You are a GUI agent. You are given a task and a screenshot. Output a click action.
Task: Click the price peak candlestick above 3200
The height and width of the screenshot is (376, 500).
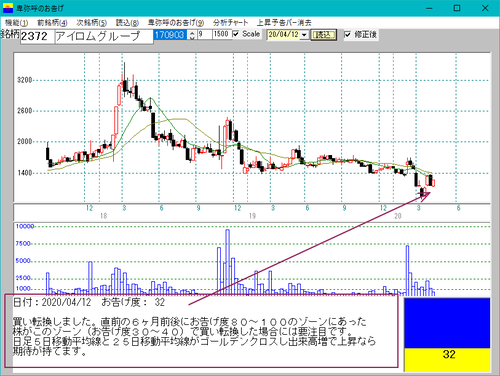pyautogui.click(x=125, y=80)
